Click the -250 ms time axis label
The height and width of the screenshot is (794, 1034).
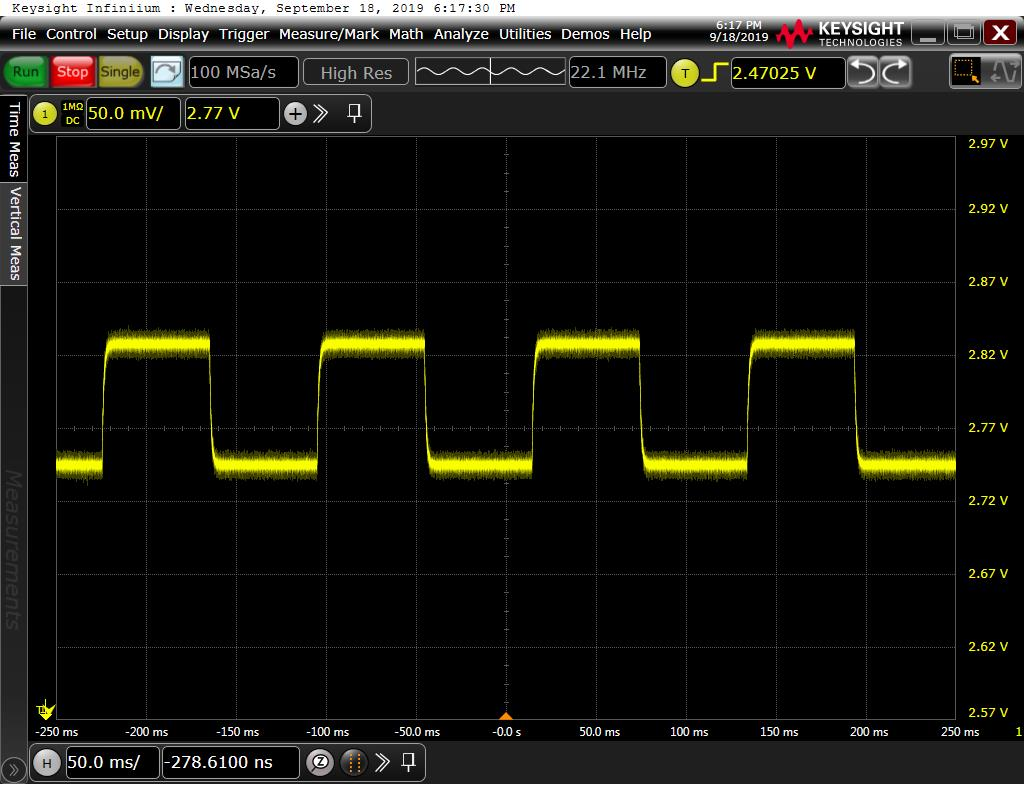click(56, 733)
